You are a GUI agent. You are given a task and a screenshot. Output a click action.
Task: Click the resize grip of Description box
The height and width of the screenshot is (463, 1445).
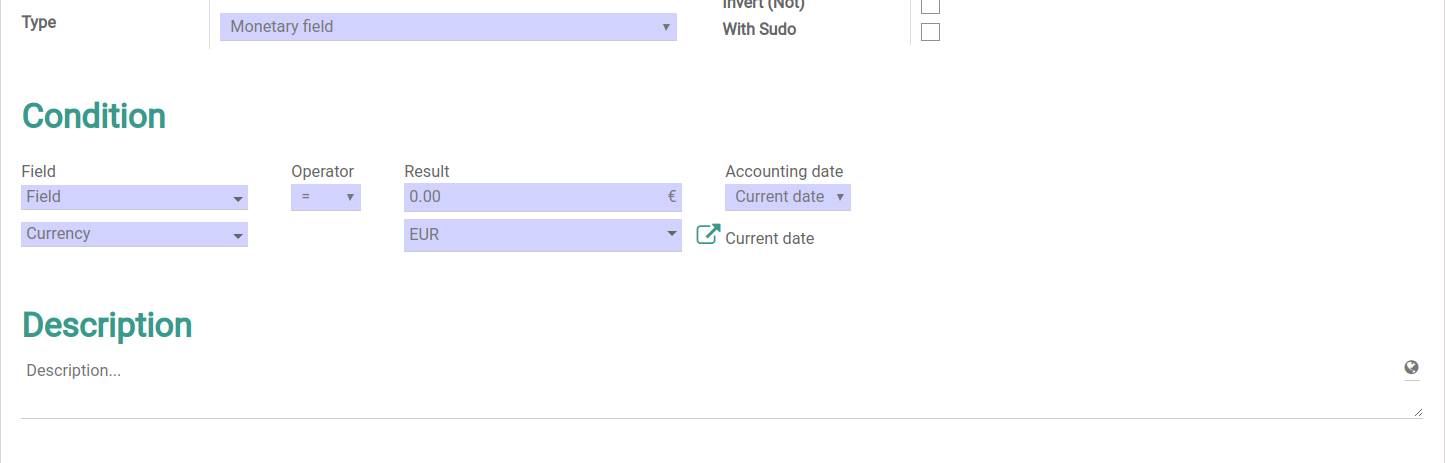(x=1418, y=411)
